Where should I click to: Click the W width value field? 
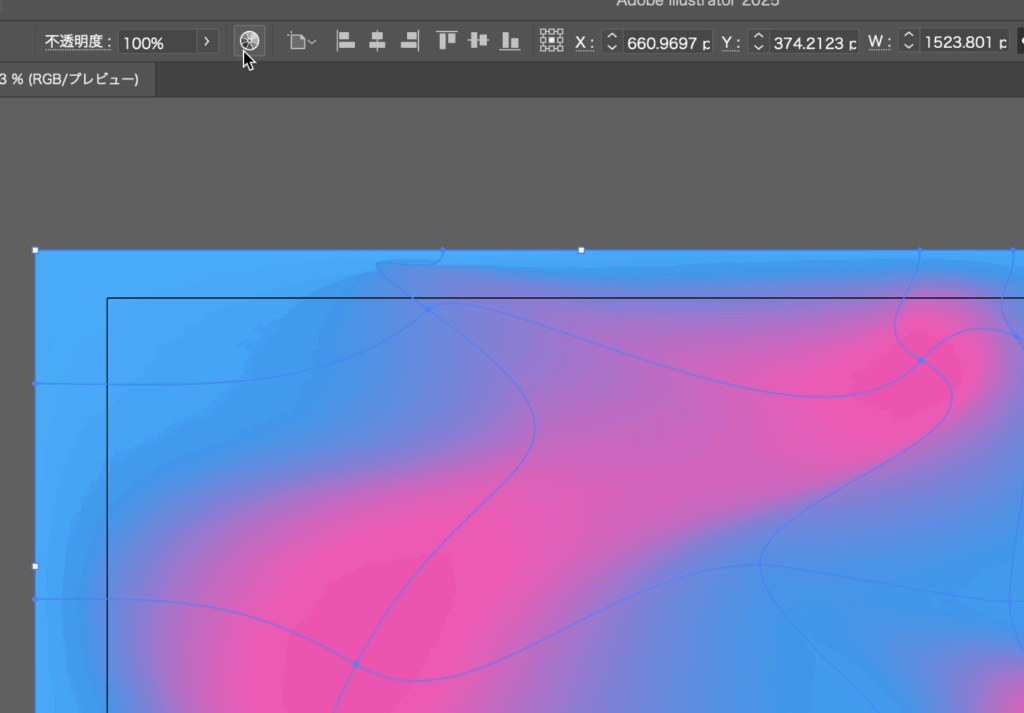965,42
